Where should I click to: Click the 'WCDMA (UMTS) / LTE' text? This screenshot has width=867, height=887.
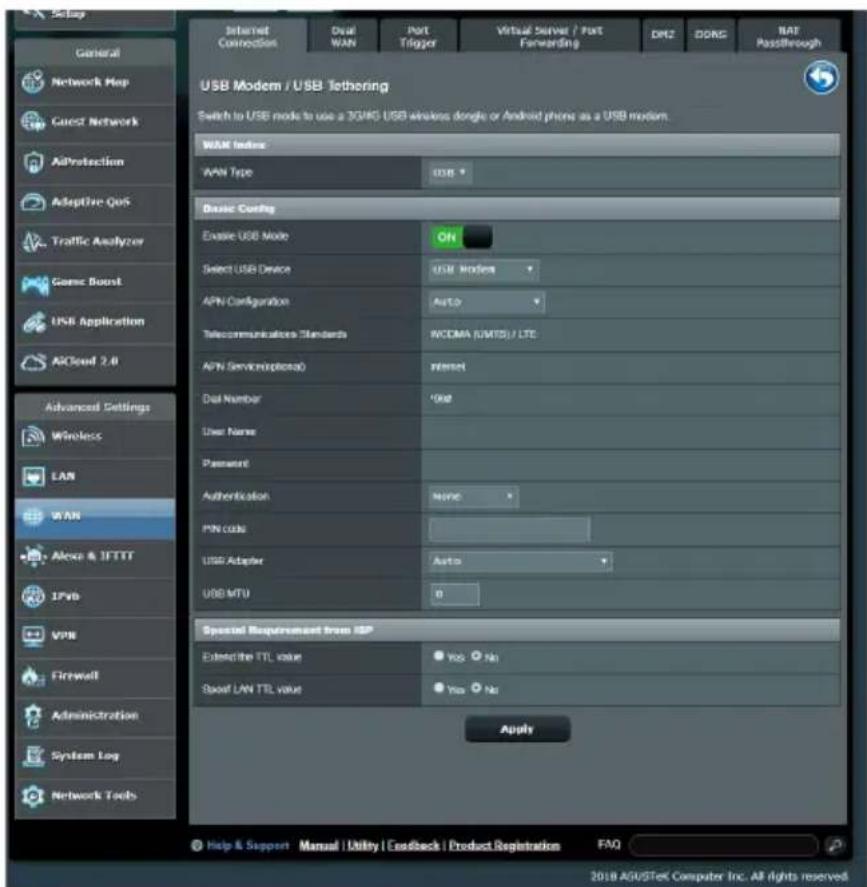click(483, 334)
